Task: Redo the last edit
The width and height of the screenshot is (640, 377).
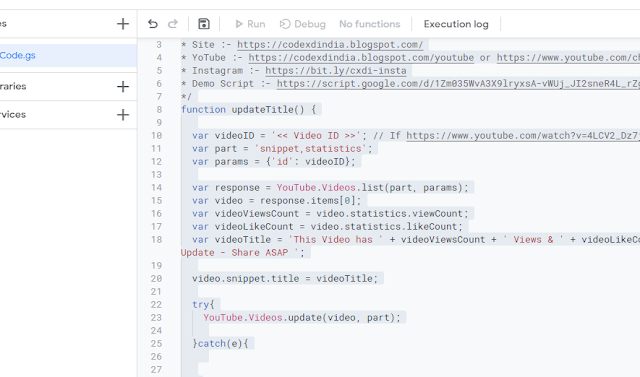Action: tap(173, 24)
